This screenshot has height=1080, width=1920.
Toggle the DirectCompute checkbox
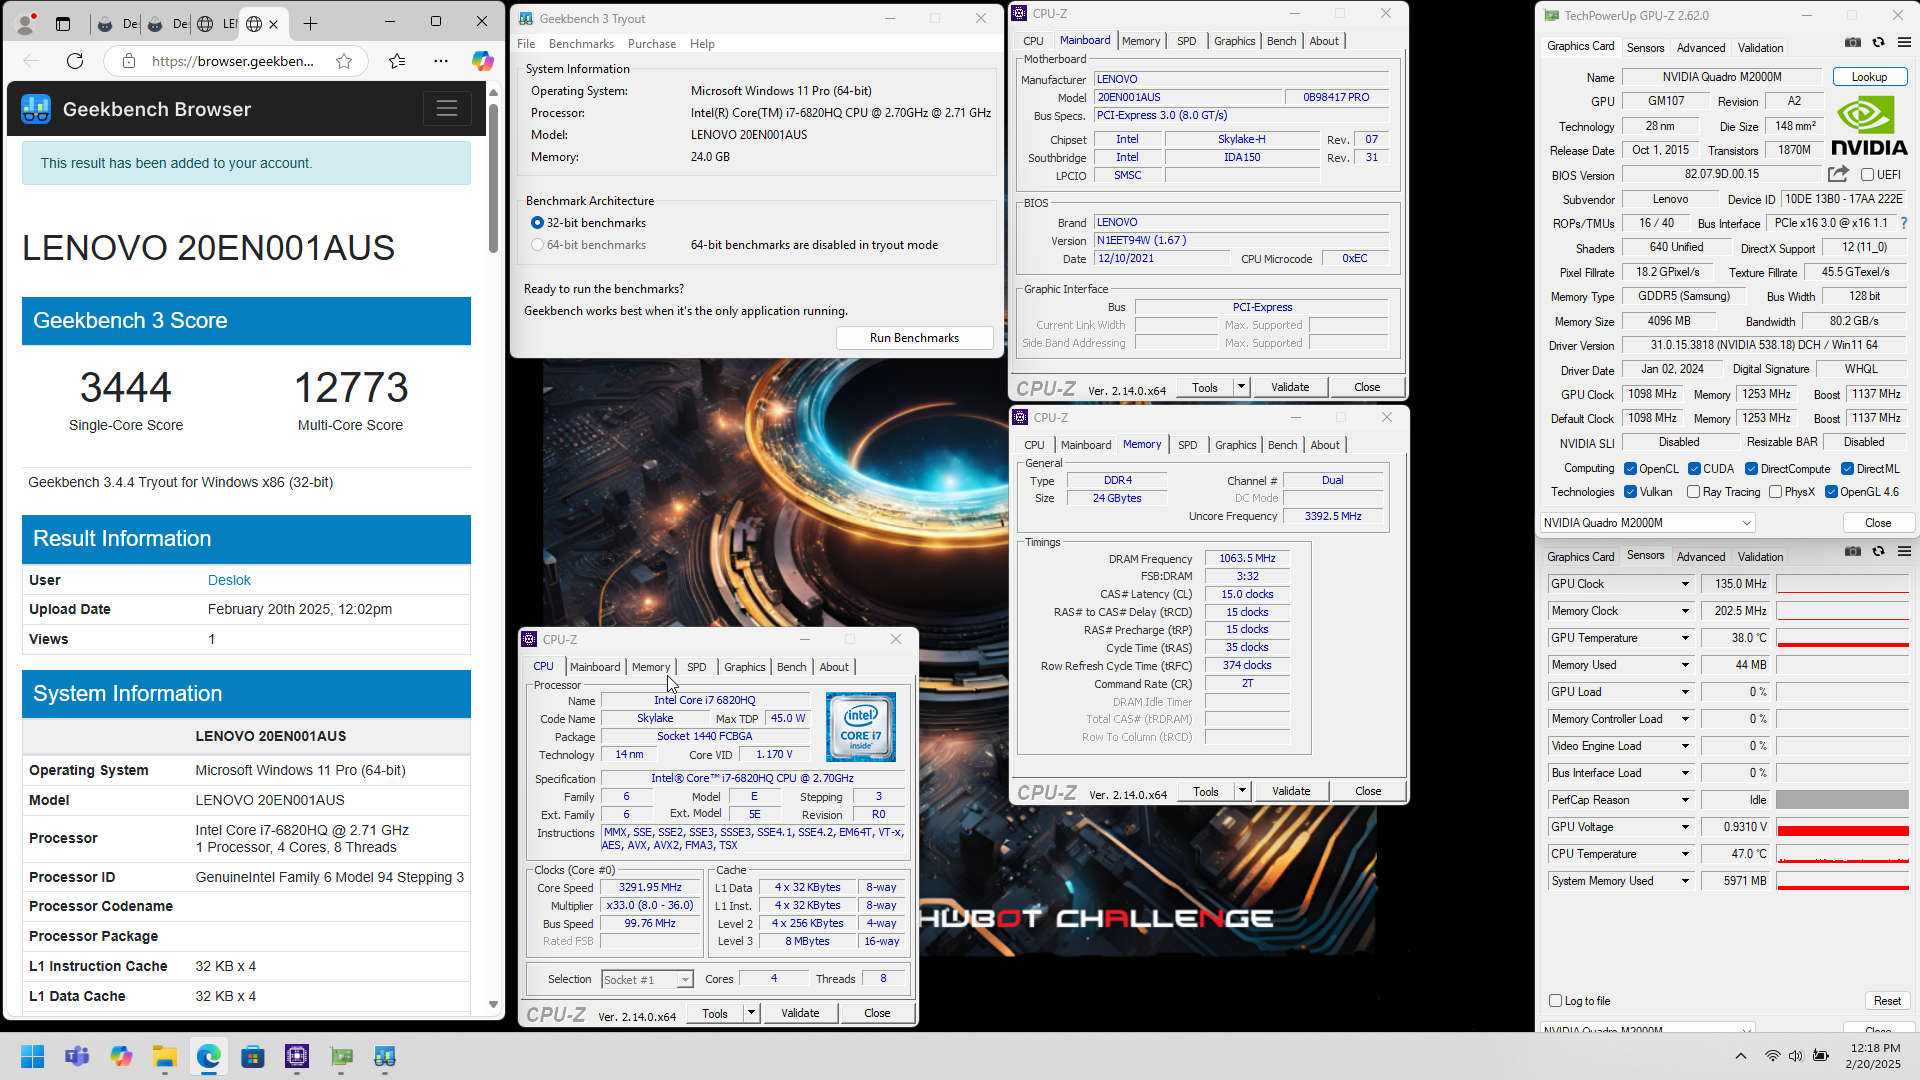pos(1751,469)
